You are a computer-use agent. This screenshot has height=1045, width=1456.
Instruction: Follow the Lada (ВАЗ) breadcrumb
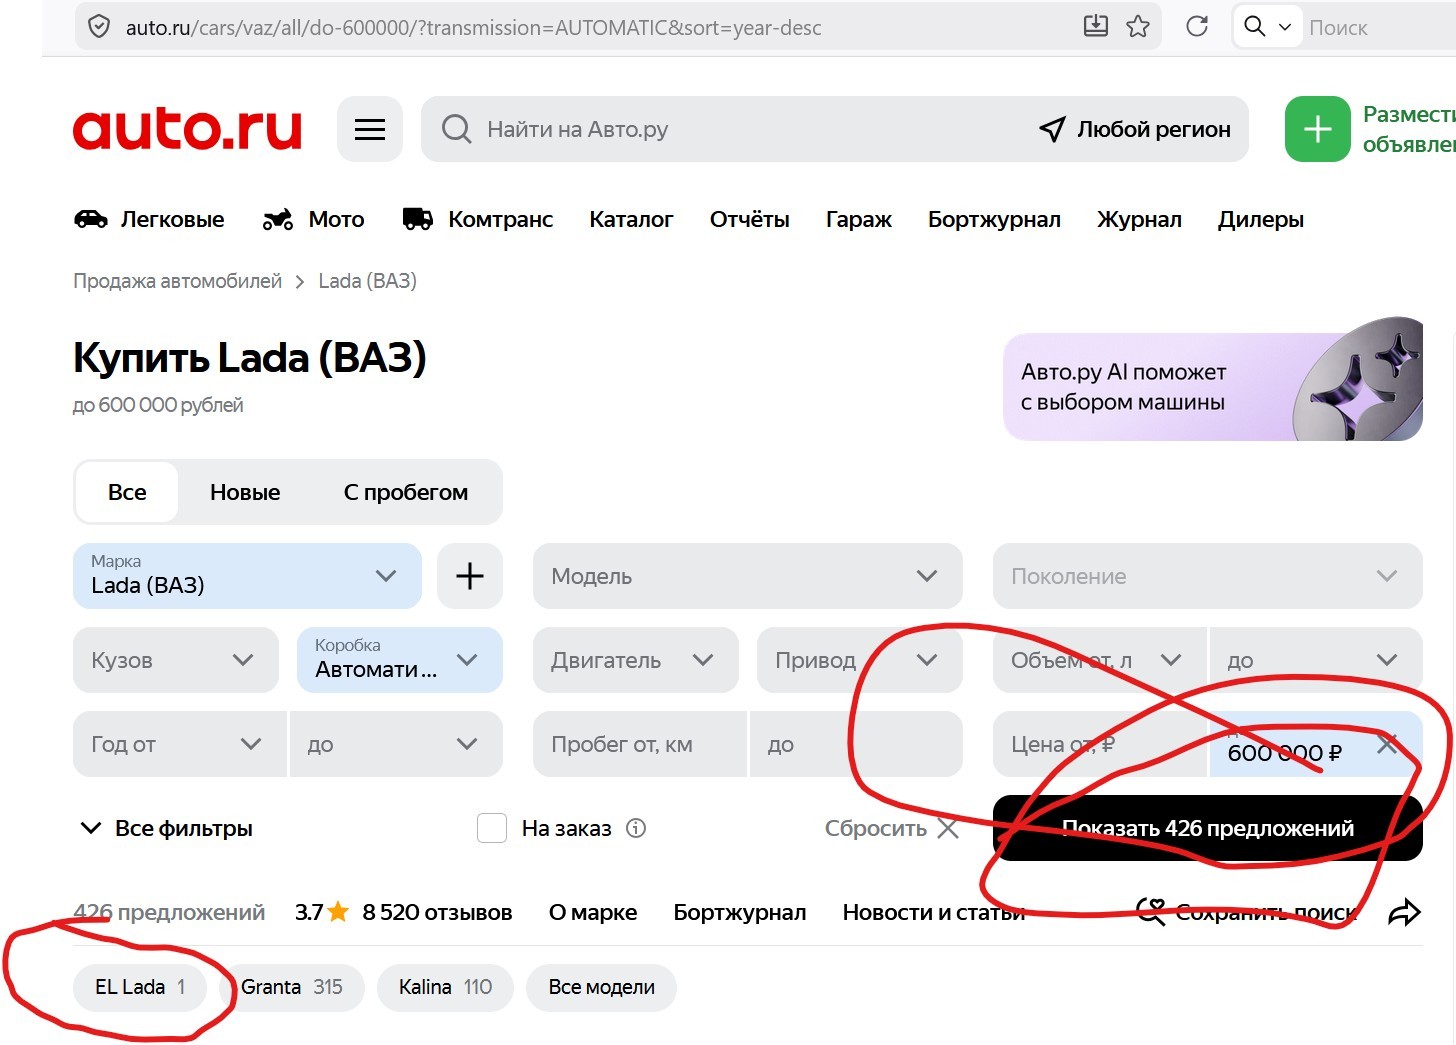(367, 281)
